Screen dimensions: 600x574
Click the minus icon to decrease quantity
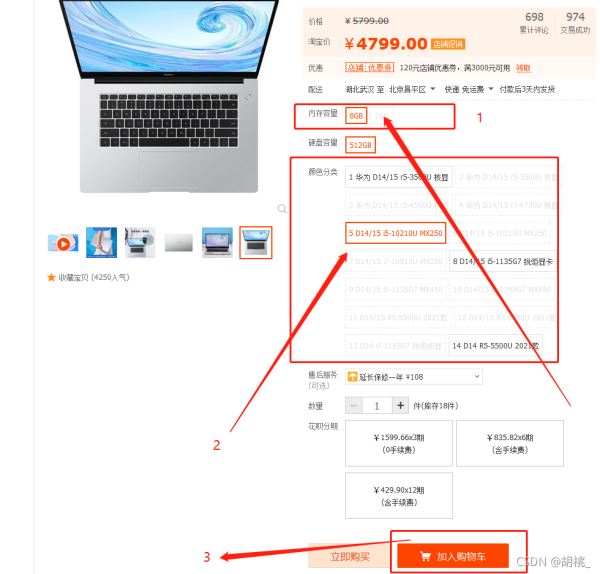(x=354, y=405)
